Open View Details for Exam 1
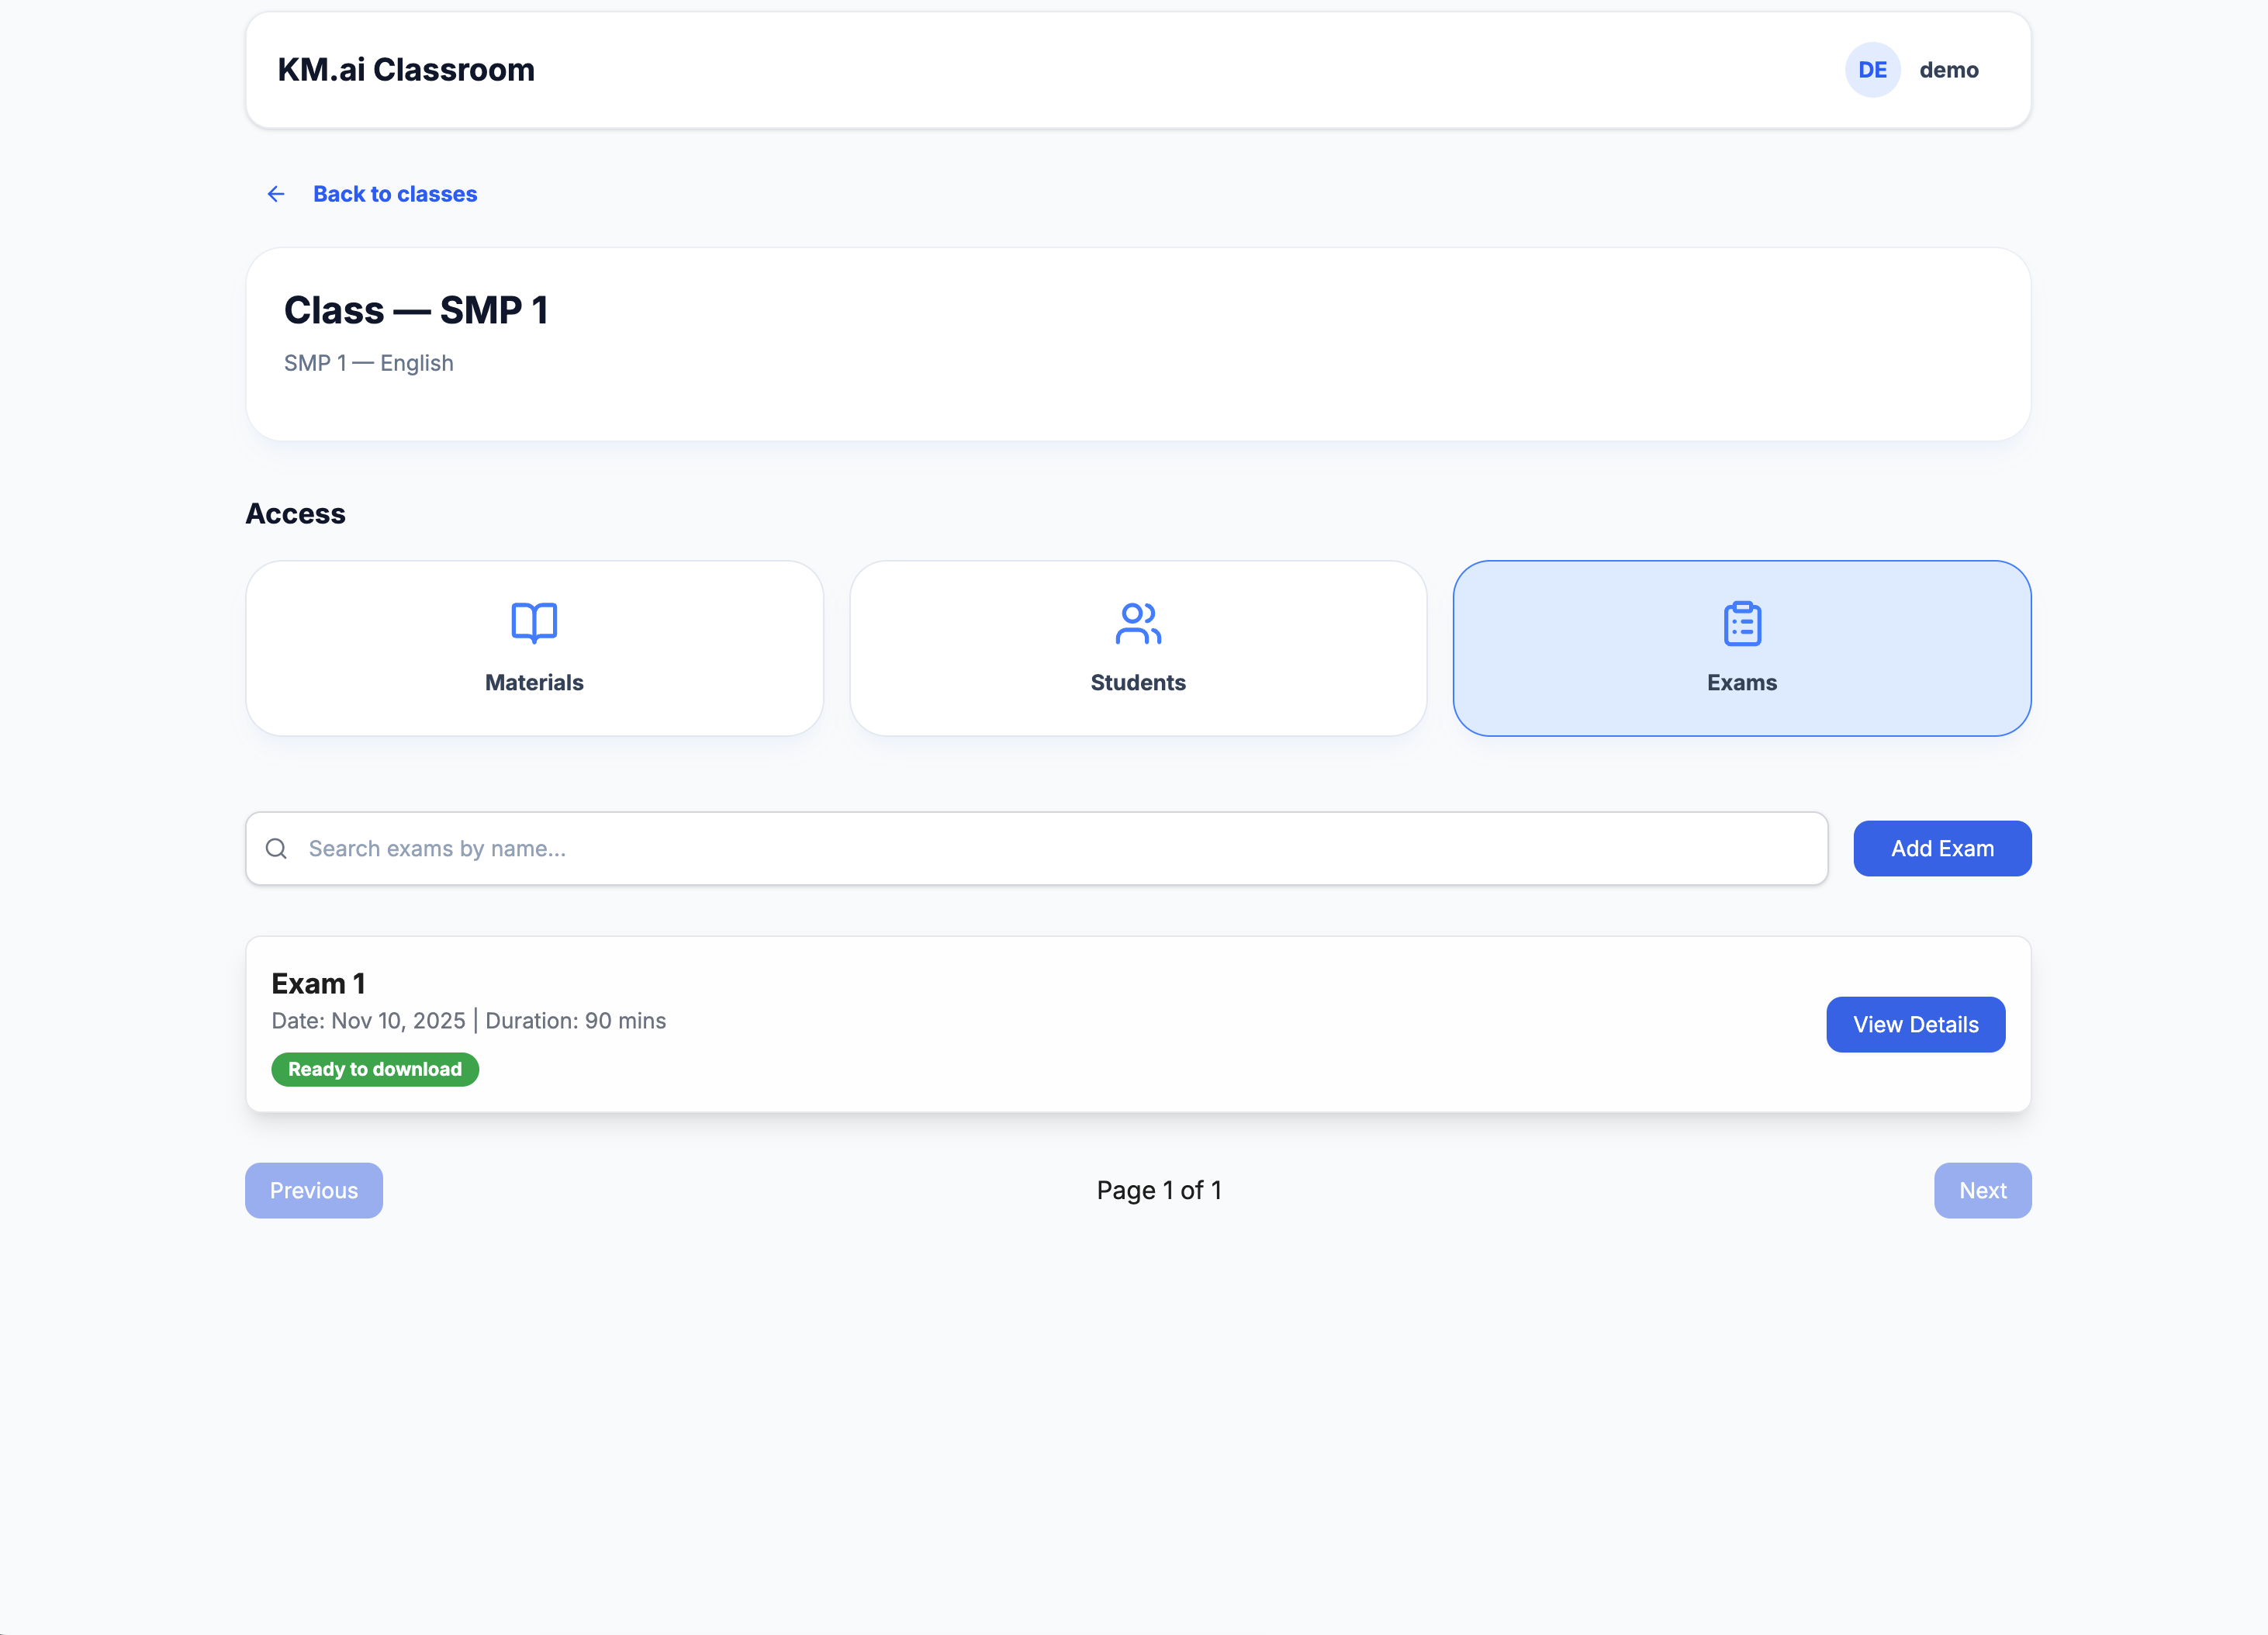2268x1635 pixels. [1915, 1024]
